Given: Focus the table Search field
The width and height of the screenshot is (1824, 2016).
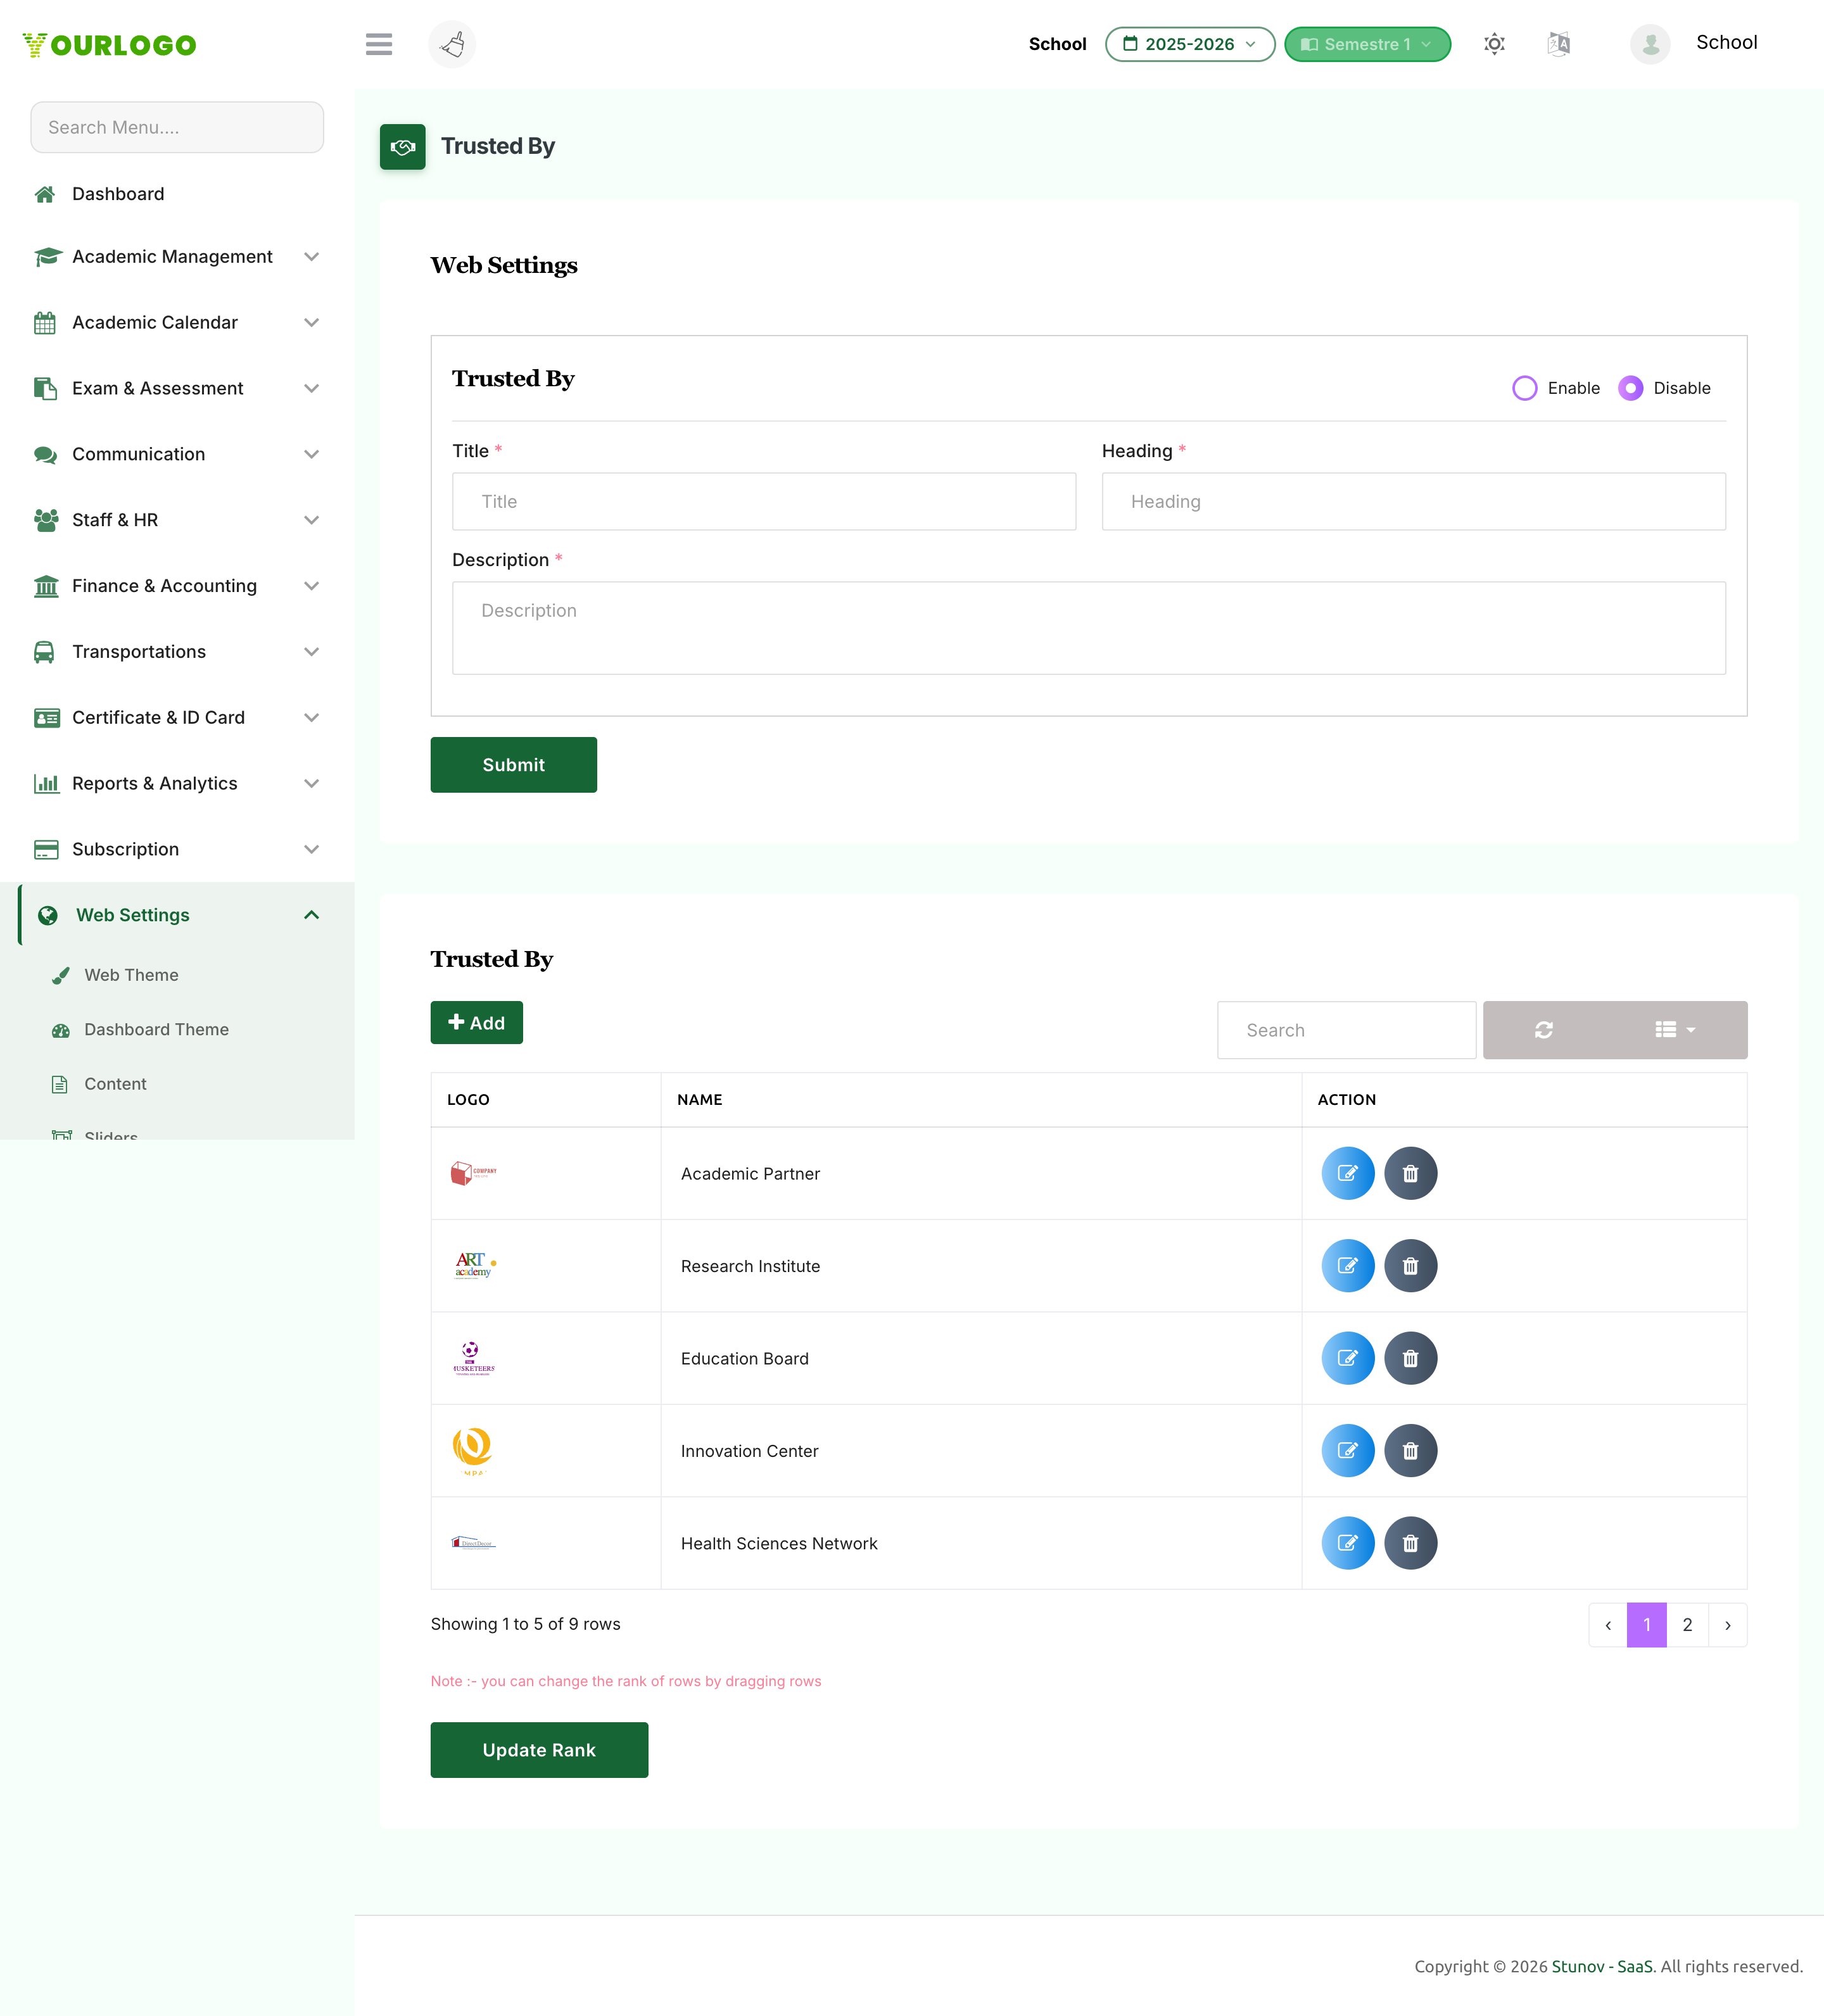Looking at the screenshot, I should [1347, 1030].
